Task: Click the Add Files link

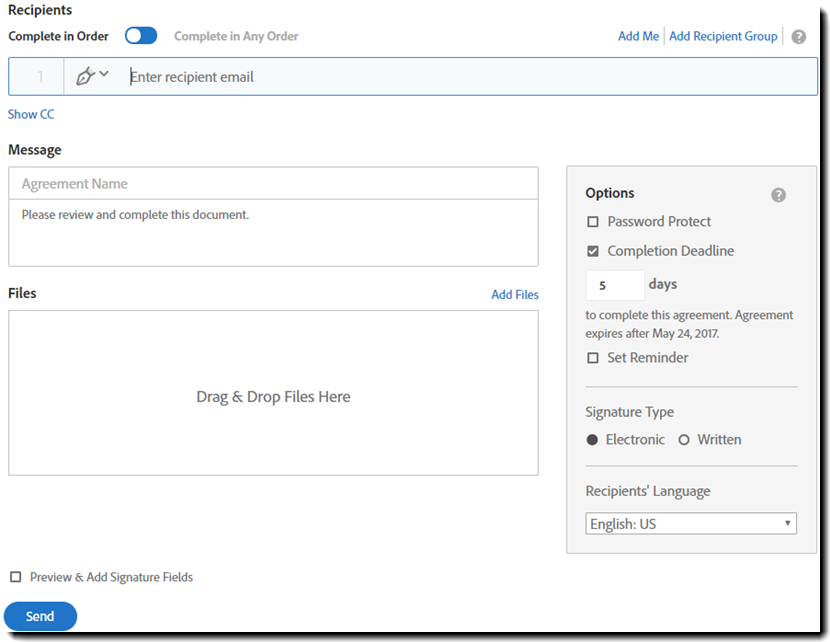Action: 515,295
